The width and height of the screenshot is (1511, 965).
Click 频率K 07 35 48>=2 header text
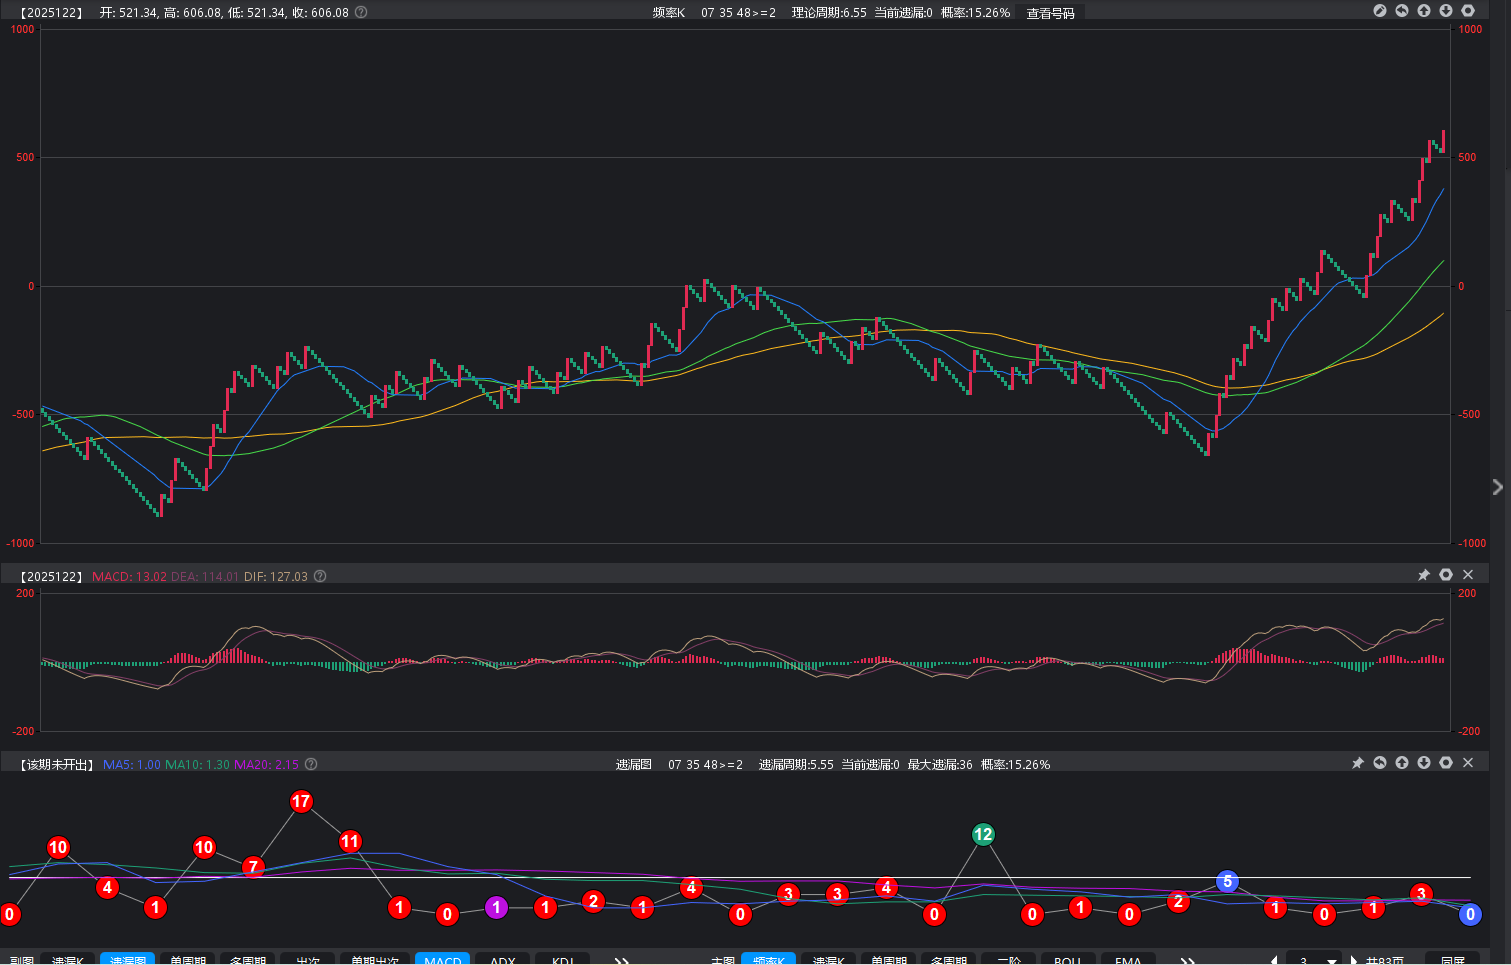click(714, 13)
